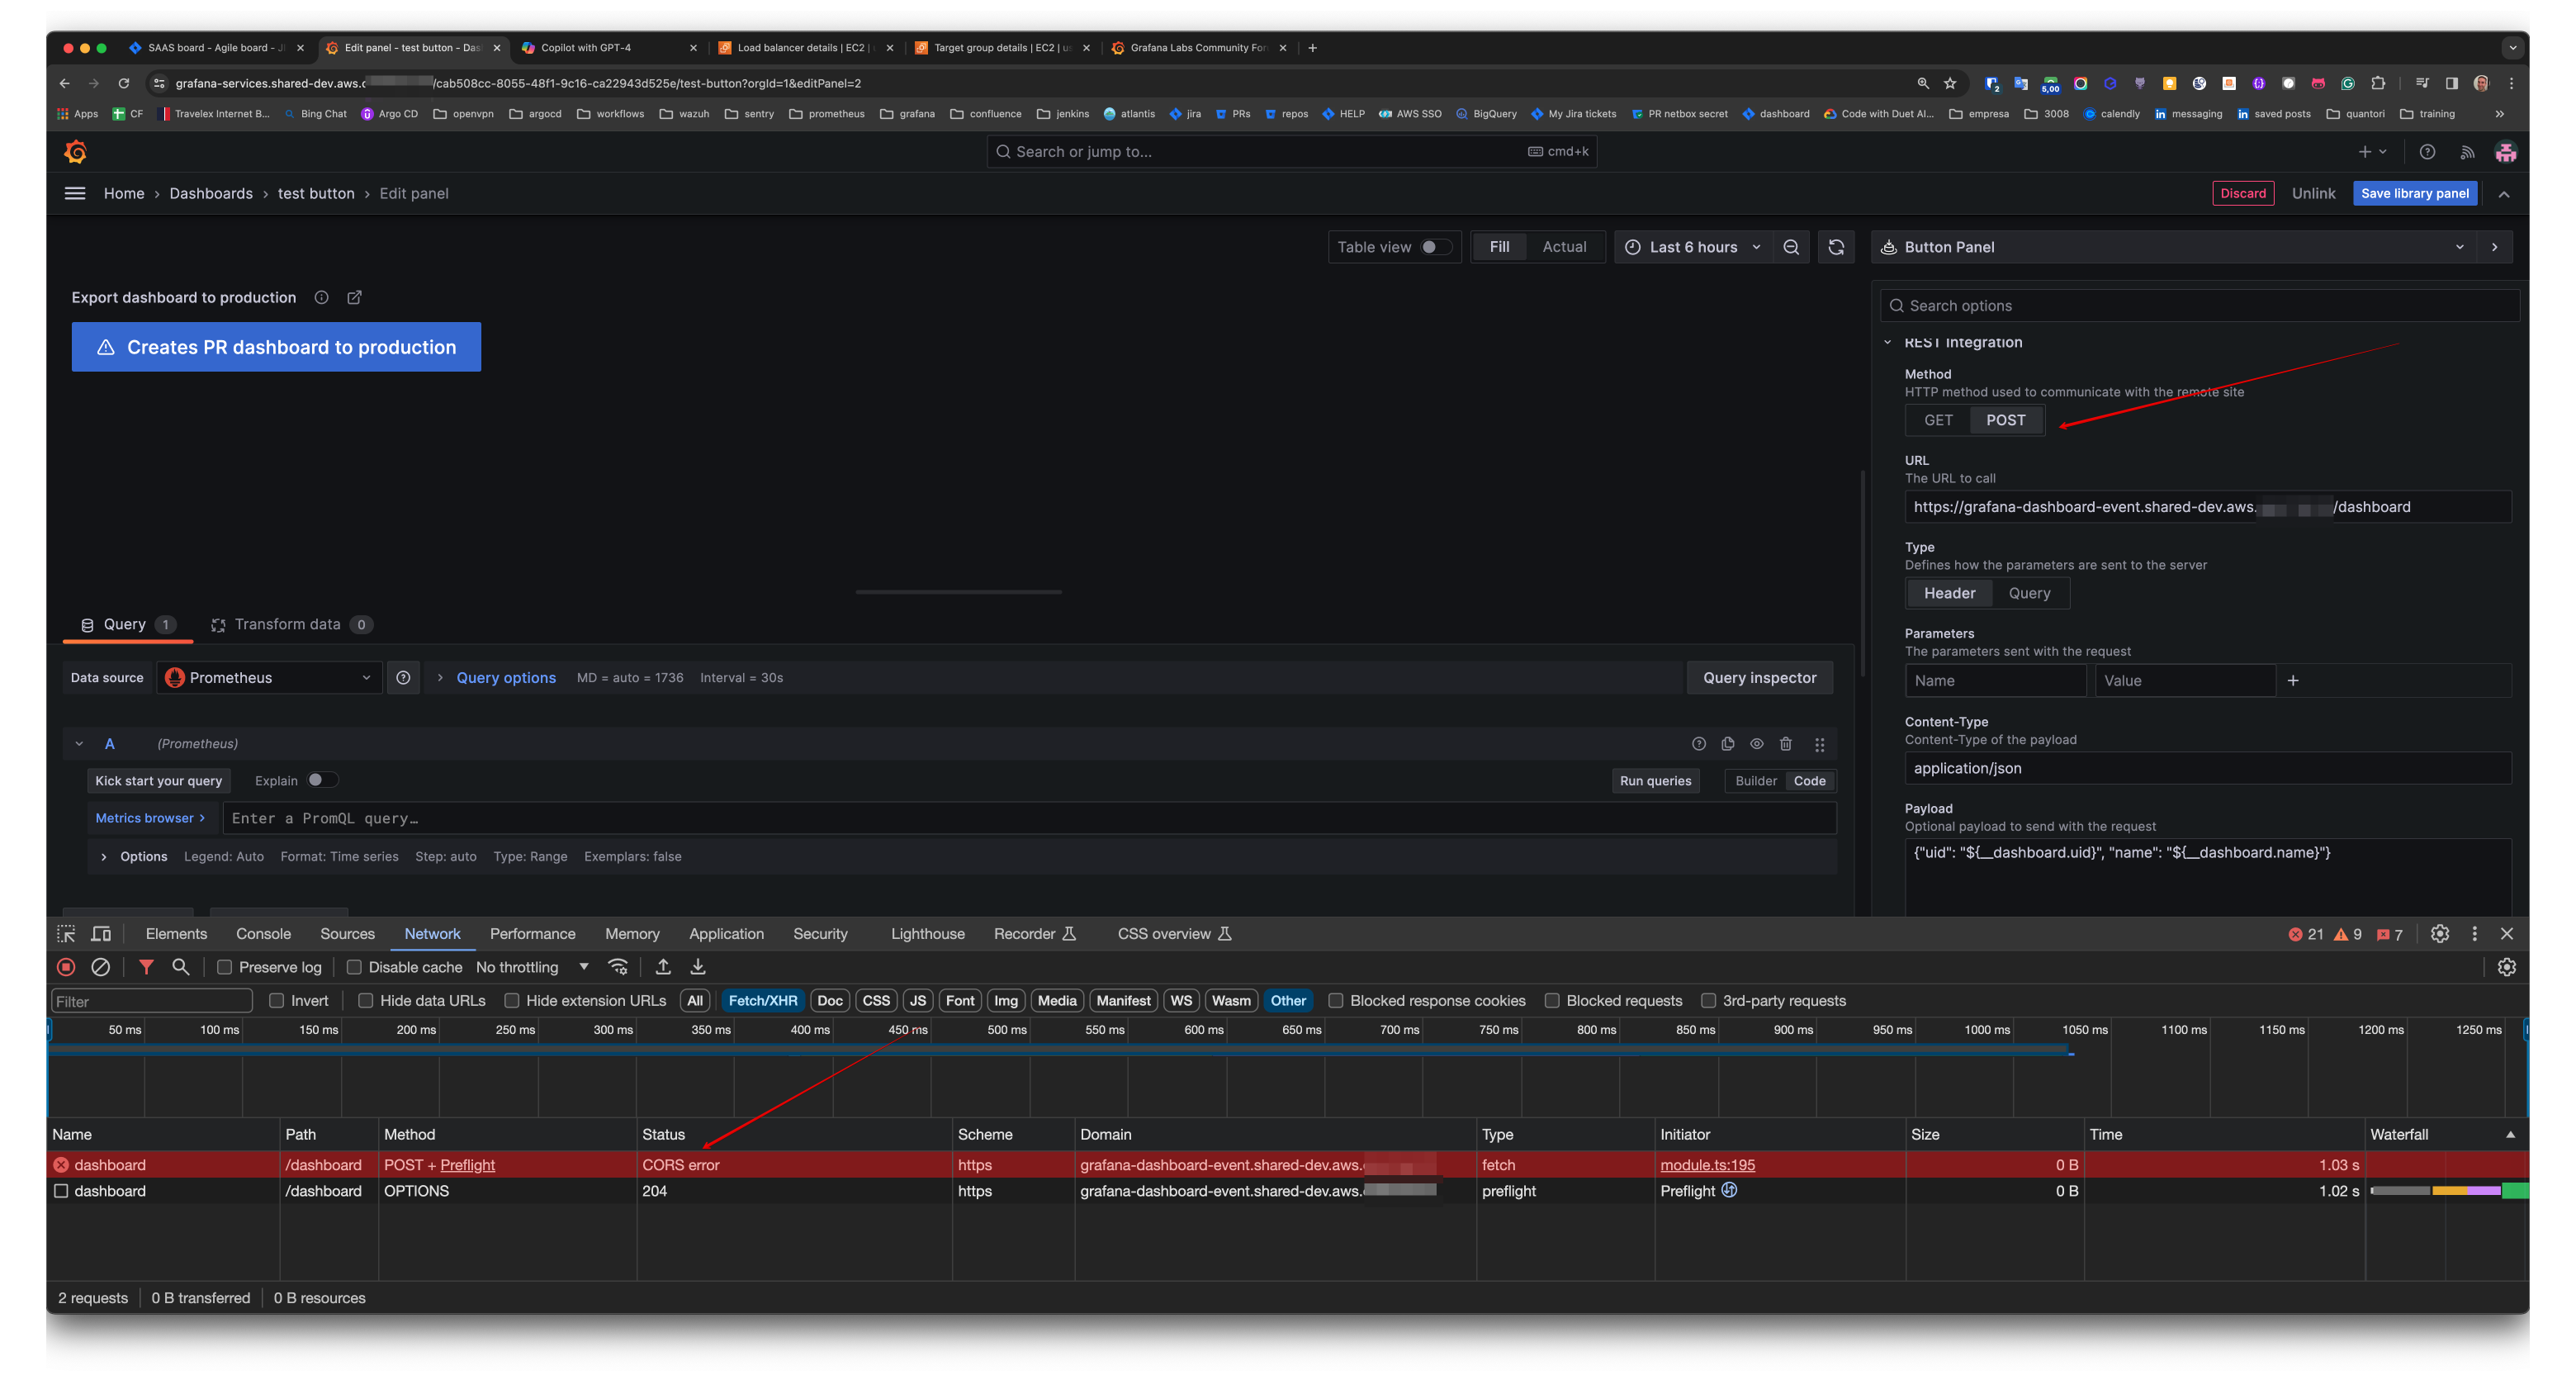Screen dimensions: 2576x1375
Task: Open the Prometheus data source dropdown
Action: 269,678
